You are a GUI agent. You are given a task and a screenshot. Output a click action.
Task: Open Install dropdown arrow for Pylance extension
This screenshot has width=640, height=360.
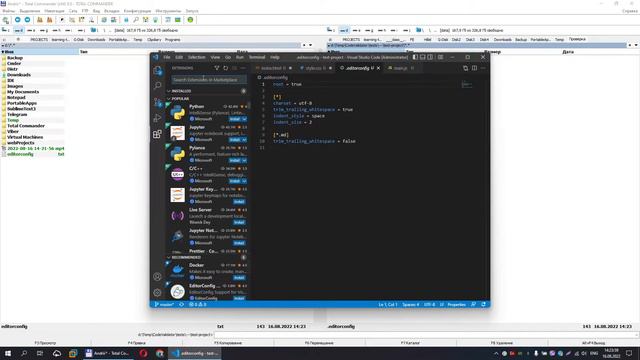click(x=244, y=160)
